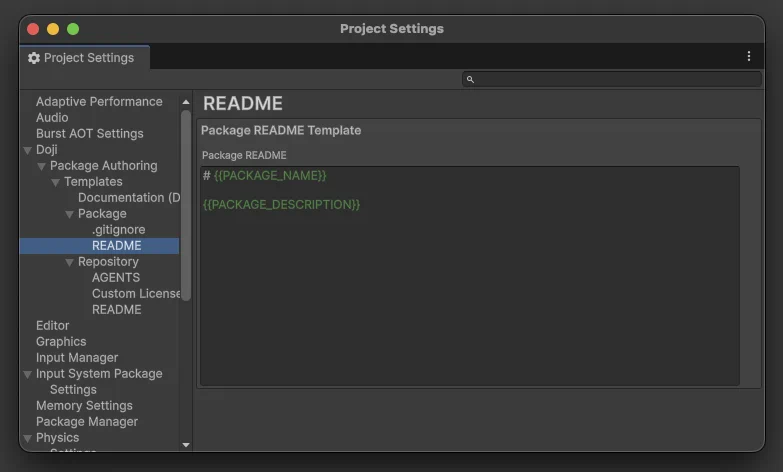
Task: Select Adaptive Performance settings
Action: [99, 101]
